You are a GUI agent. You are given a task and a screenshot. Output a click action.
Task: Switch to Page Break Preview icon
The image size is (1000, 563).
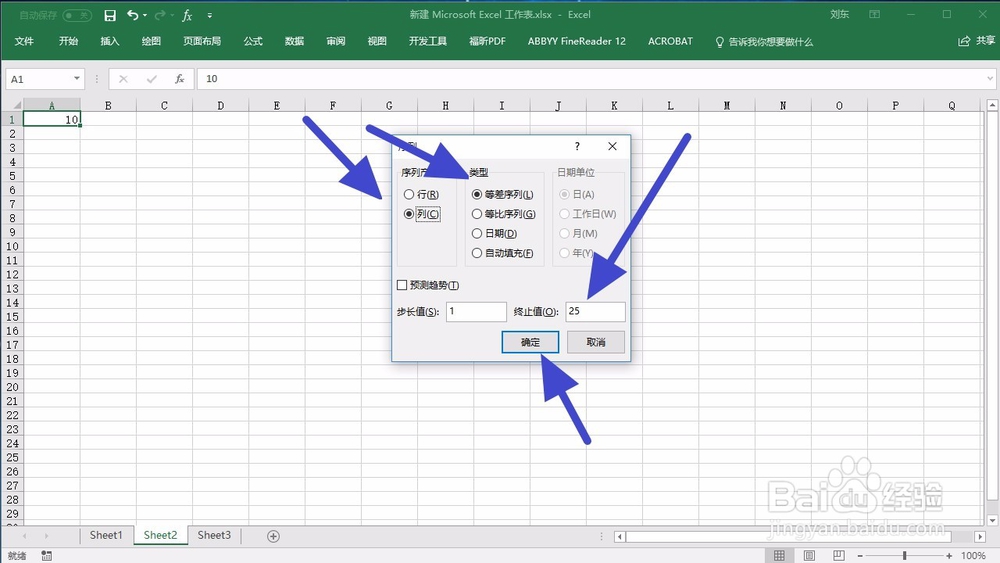(x=839, y=556)
